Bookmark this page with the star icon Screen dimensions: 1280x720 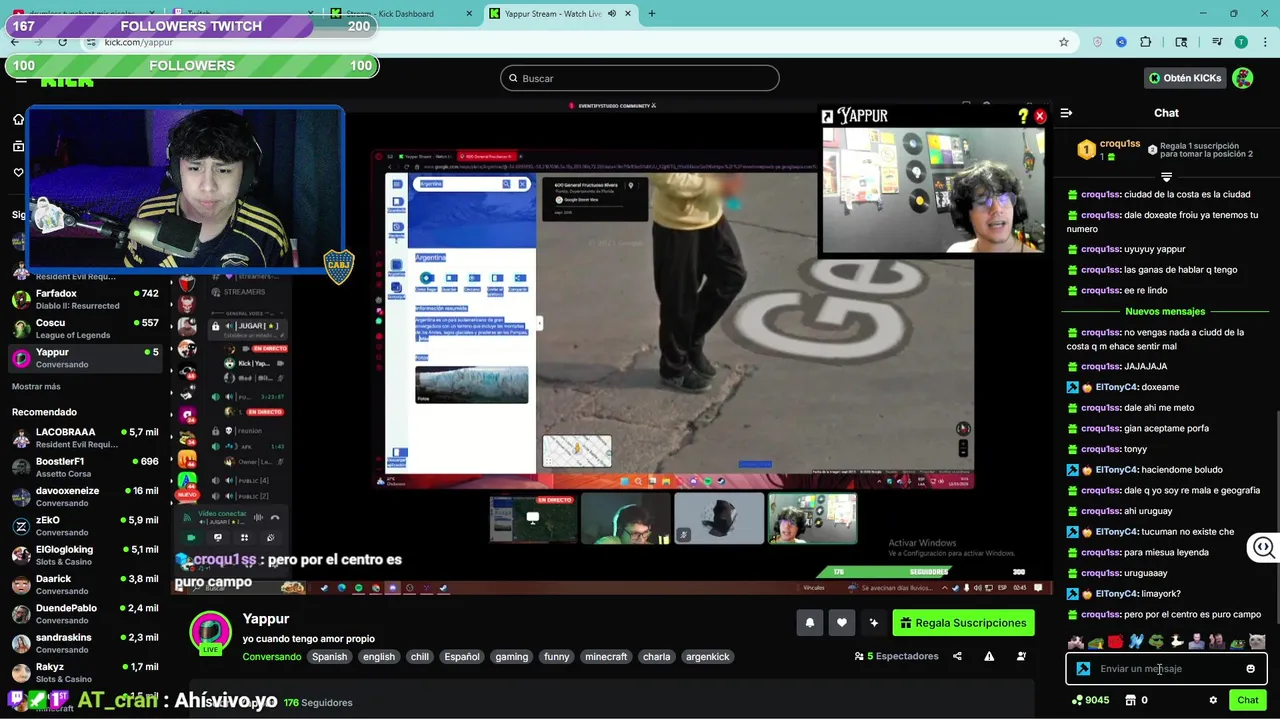coord(1064,42)
